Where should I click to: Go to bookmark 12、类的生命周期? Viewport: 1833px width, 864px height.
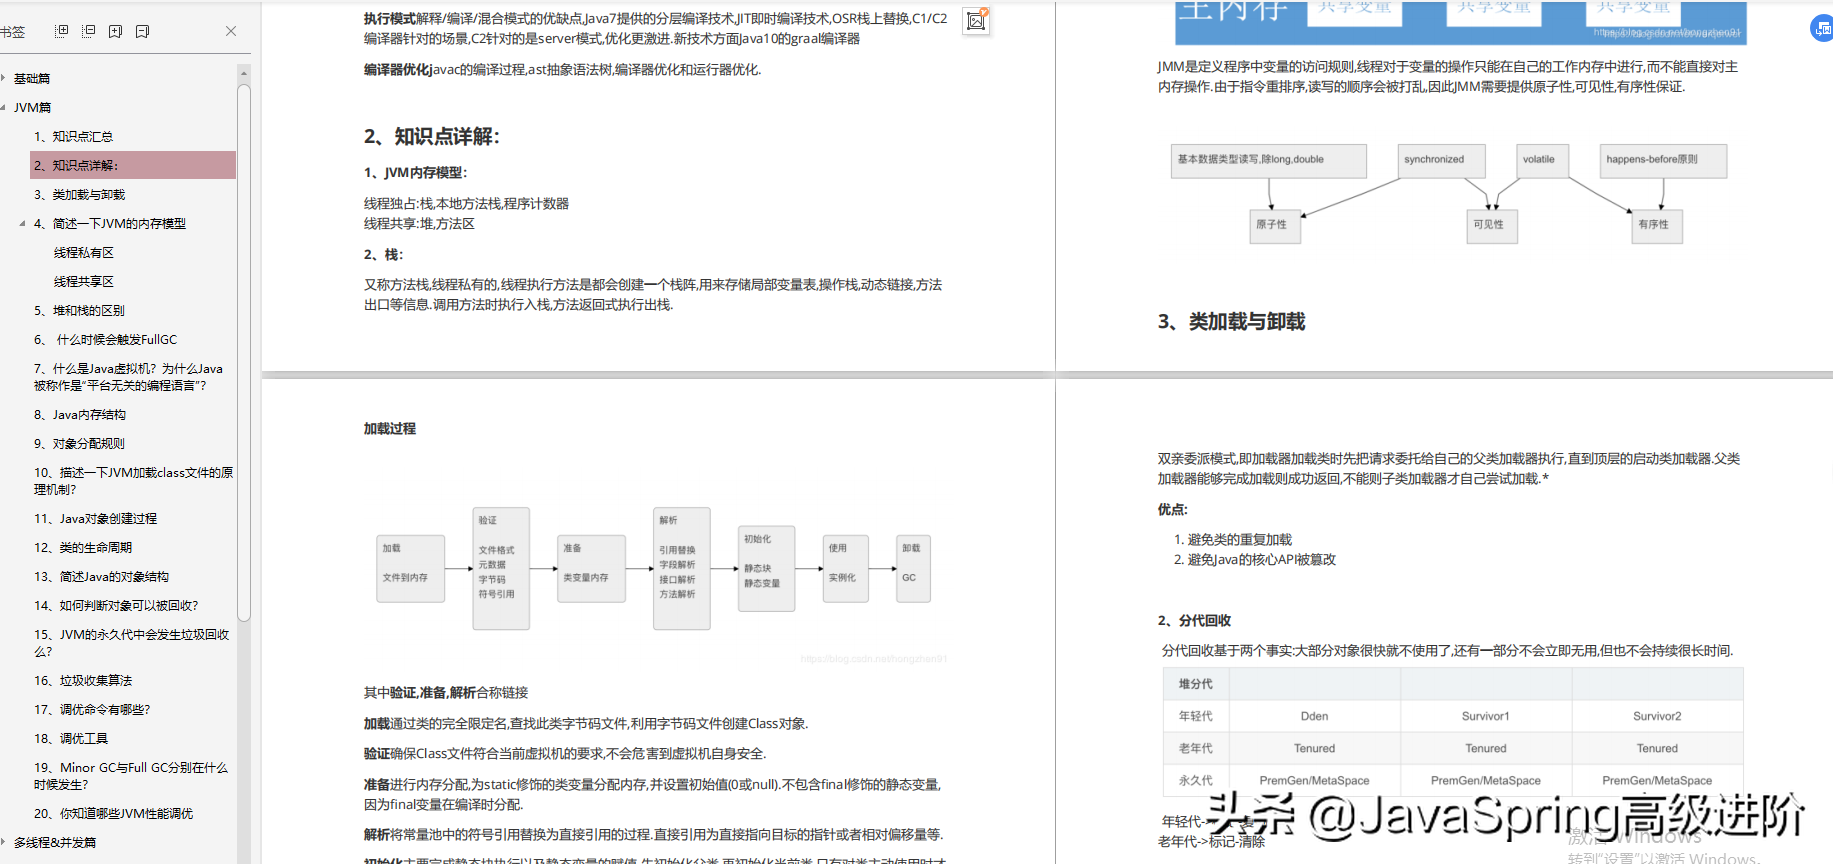(x=83, y=547)
